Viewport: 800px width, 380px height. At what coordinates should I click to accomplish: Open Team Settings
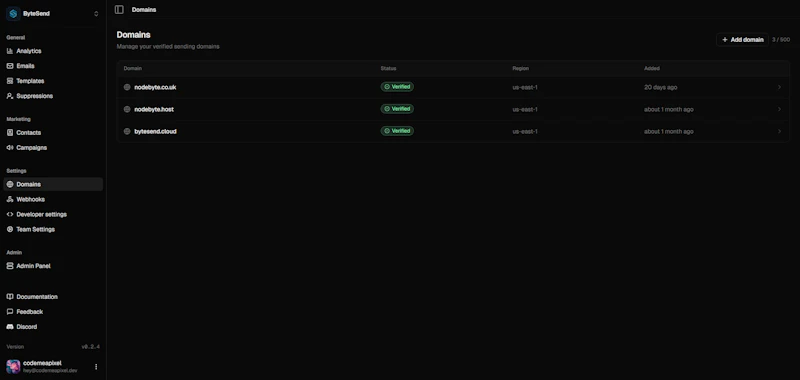pyautogui.click(x=53, y=230)
